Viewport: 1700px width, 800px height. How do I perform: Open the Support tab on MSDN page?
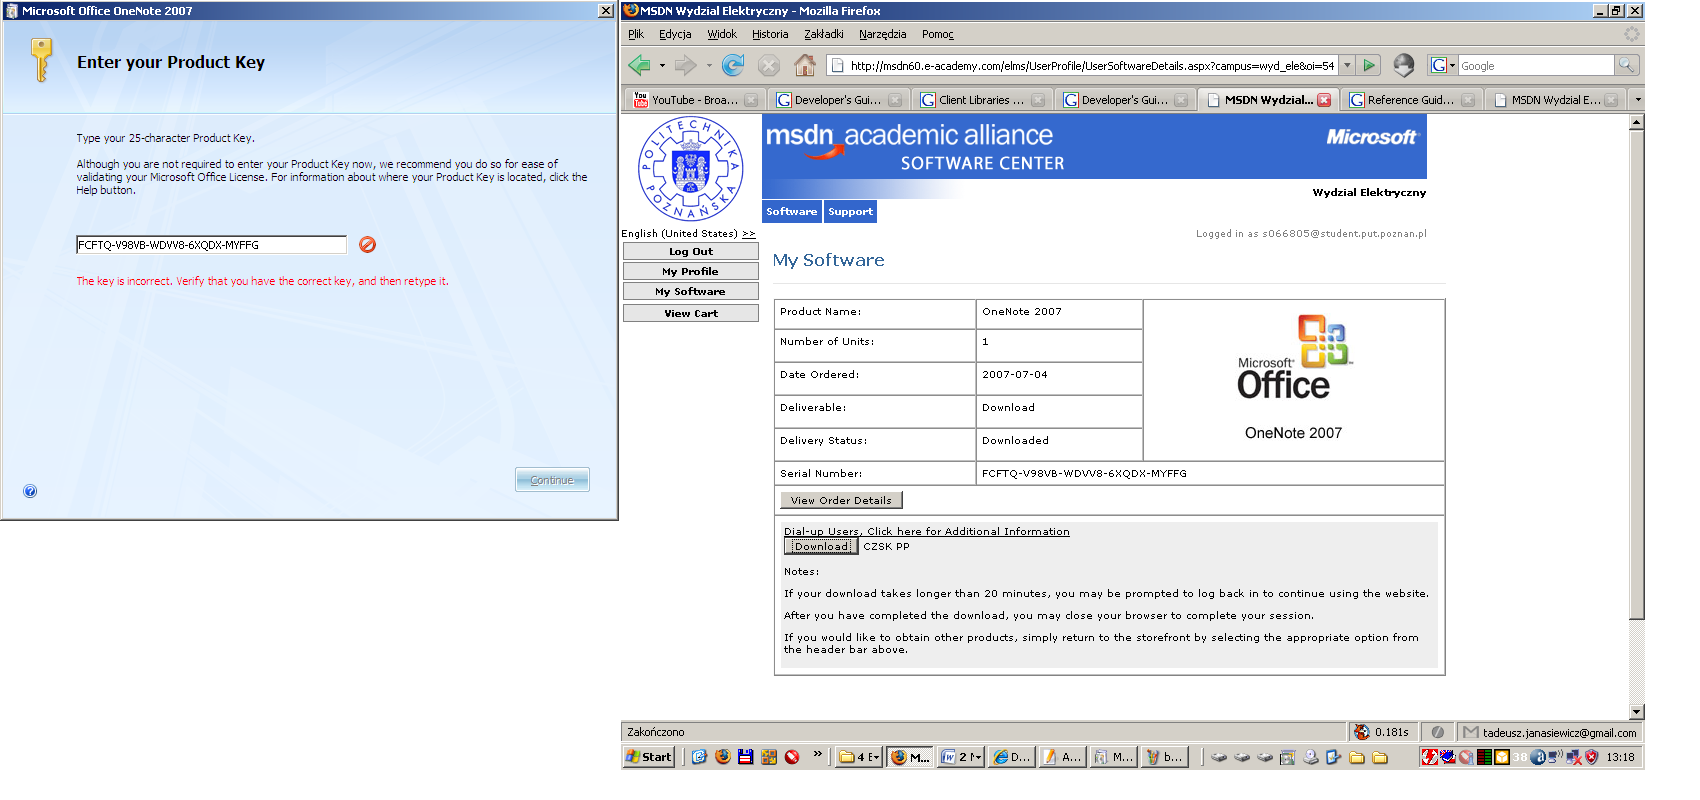pyautogui.click(x=850, y=211)
